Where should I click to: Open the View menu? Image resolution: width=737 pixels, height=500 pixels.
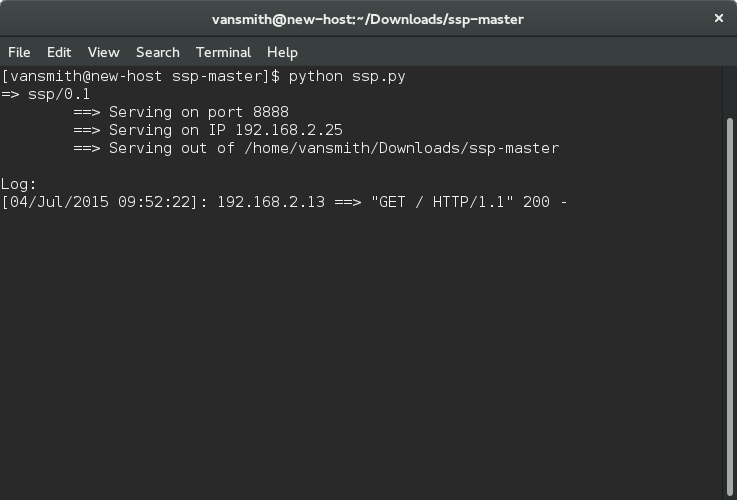(x=103, y=52)
